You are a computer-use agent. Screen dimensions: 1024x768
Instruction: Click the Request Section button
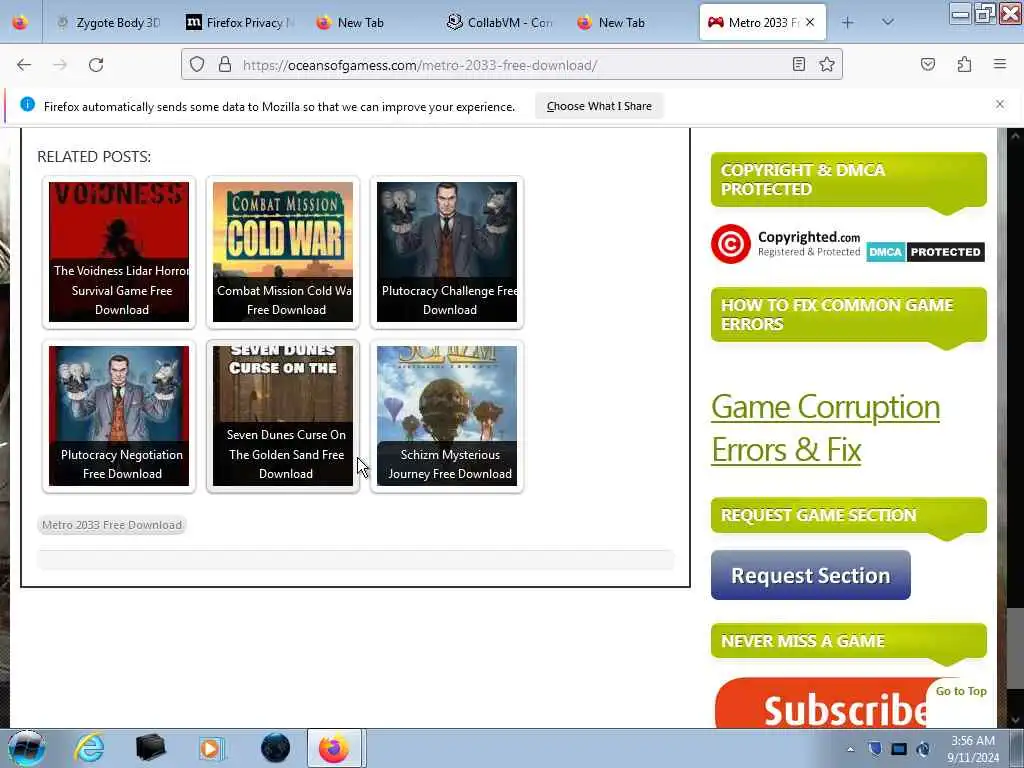point(810,575)
